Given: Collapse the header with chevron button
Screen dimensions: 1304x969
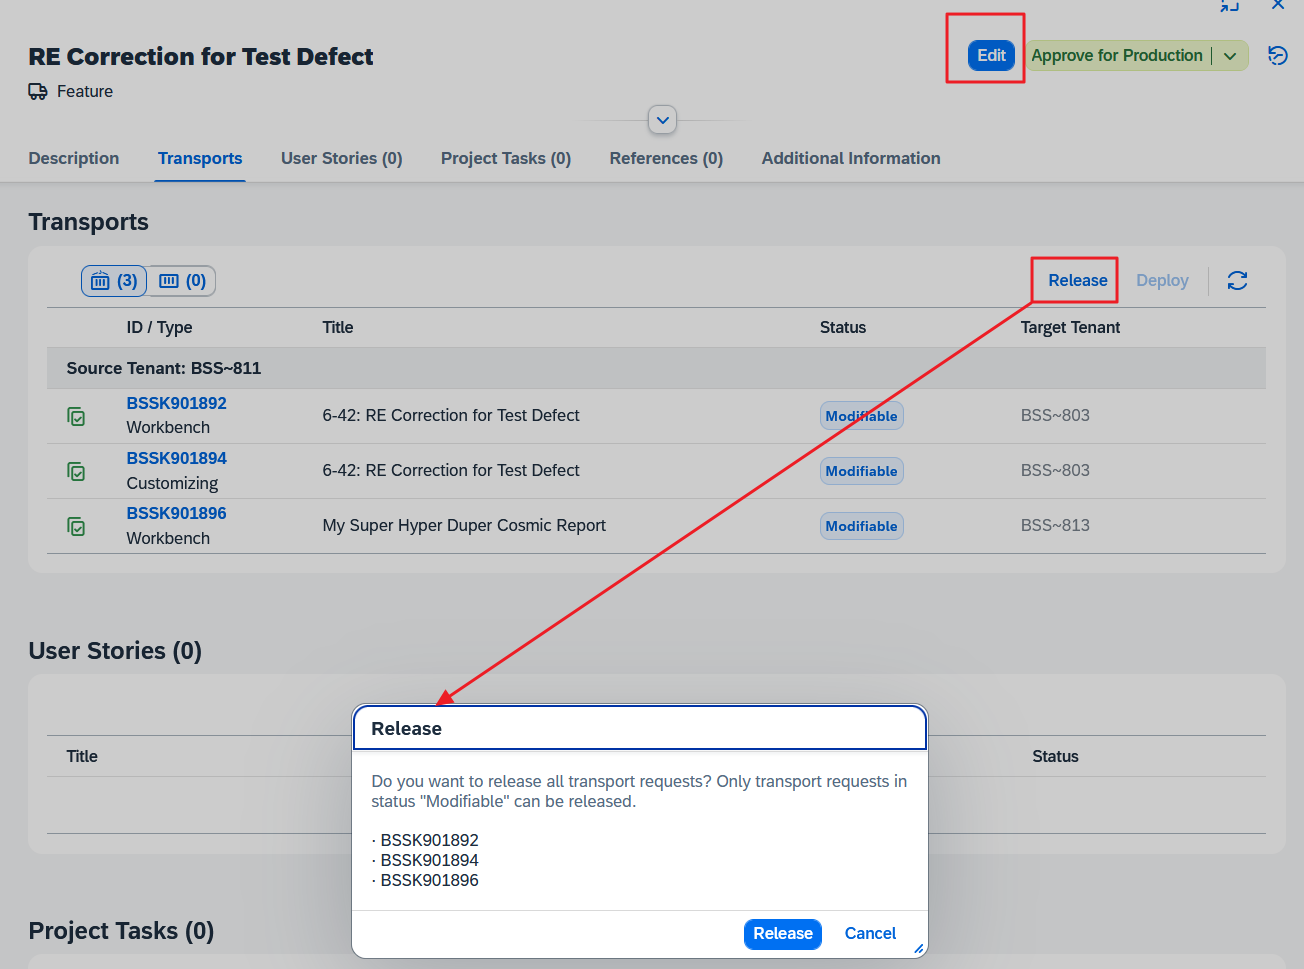Looking at the screenshot, I should (662, 120).
